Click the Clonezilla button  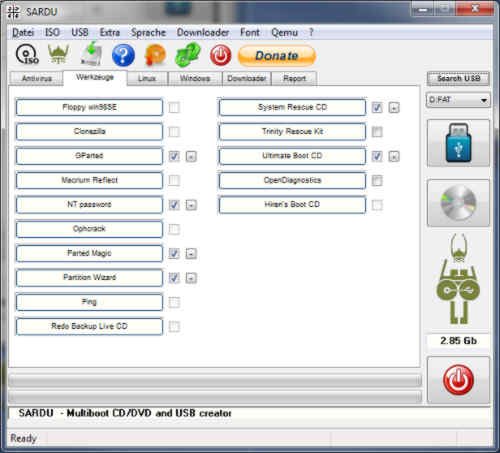(x=89, y=132)
